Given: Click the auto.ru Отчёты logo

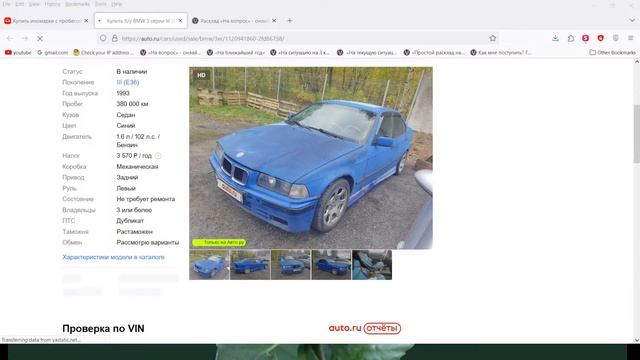Looking at the screenshot, I should [x=364, y=328].
